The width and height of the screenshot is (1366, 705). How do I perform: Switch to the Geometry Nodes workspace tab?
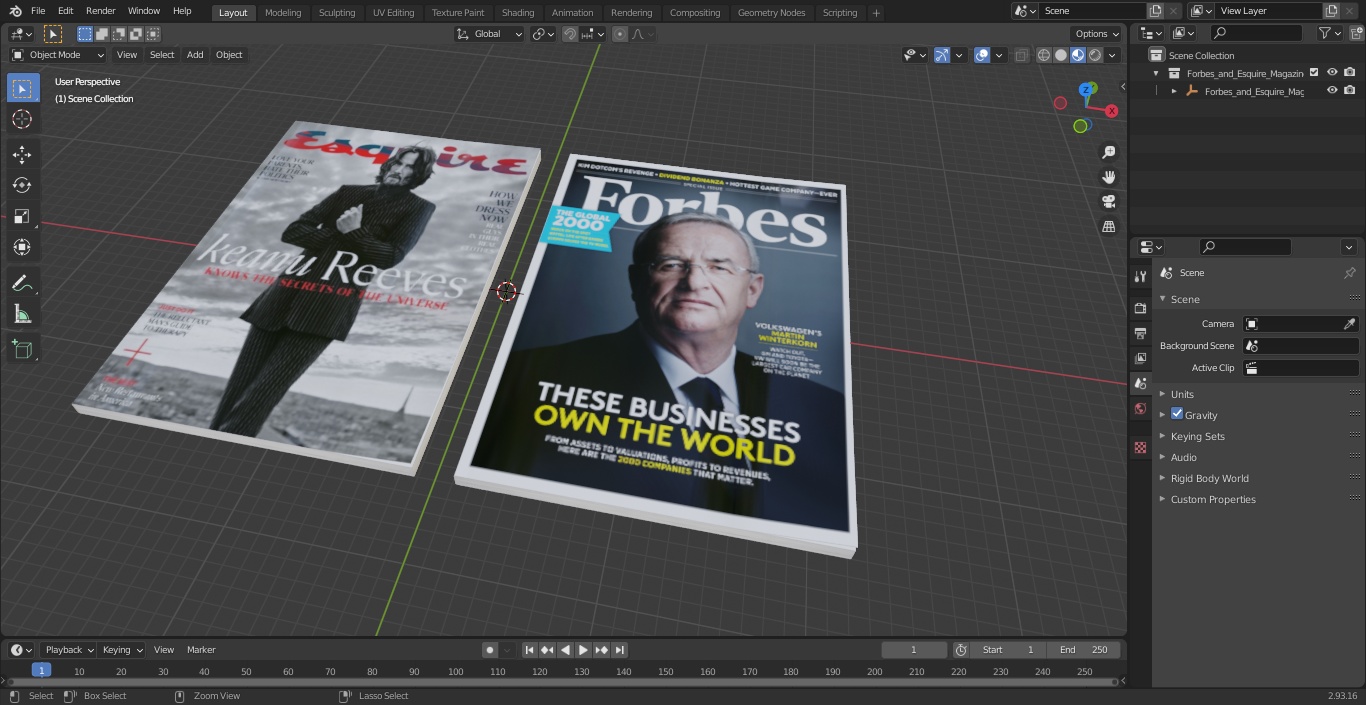pos(771,13)
